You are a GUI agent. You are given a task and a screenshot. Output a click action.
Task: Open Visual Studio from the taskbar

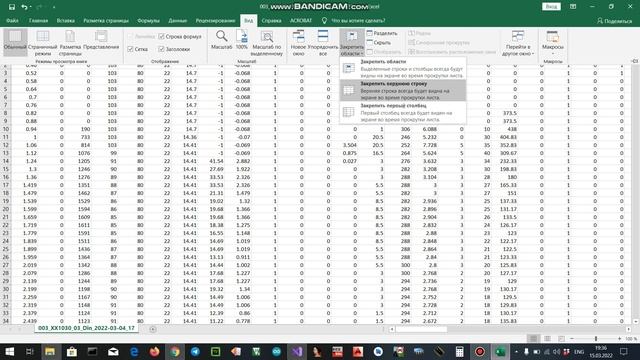point(297,351)
